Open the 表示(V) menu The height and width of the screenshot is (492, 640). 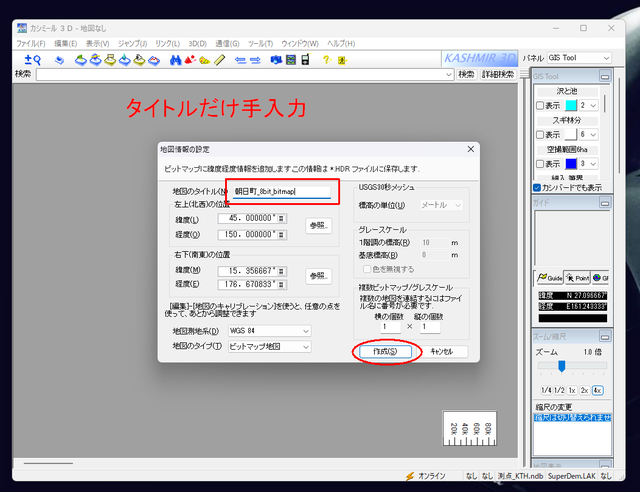click(x=97, y=43)
